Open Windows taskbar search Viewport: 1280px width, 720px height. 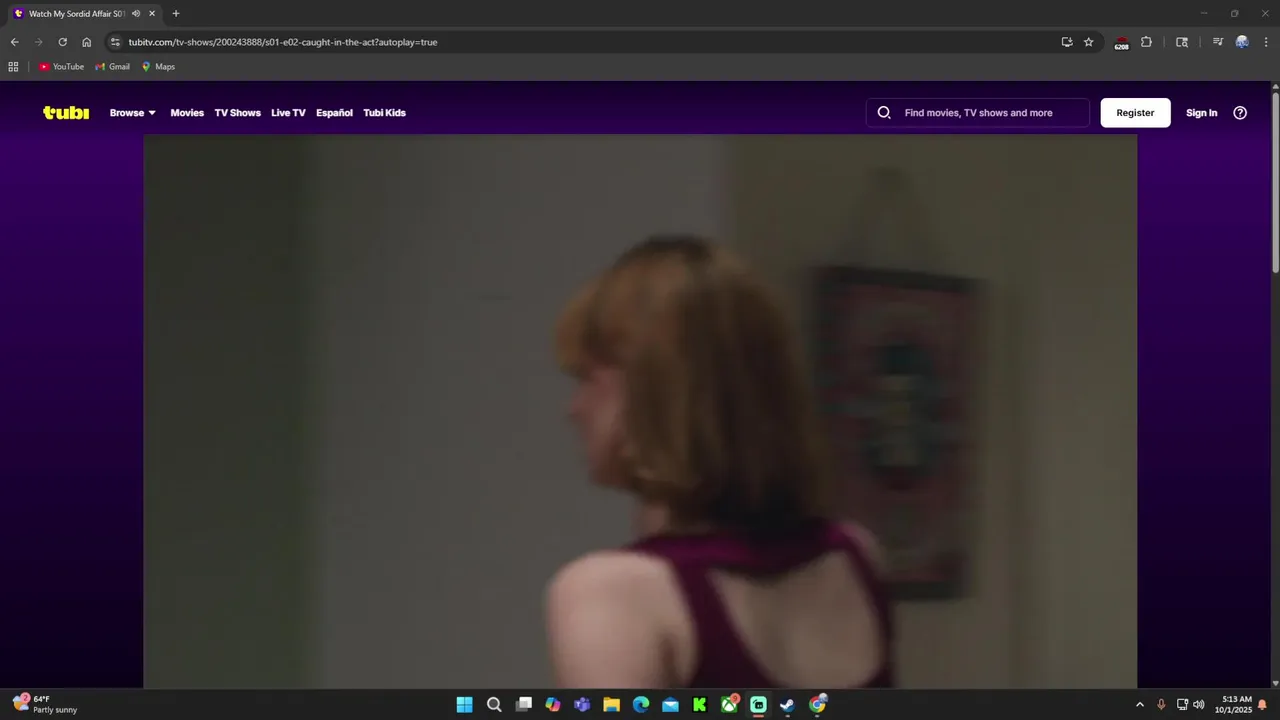(x=494, y=705)
